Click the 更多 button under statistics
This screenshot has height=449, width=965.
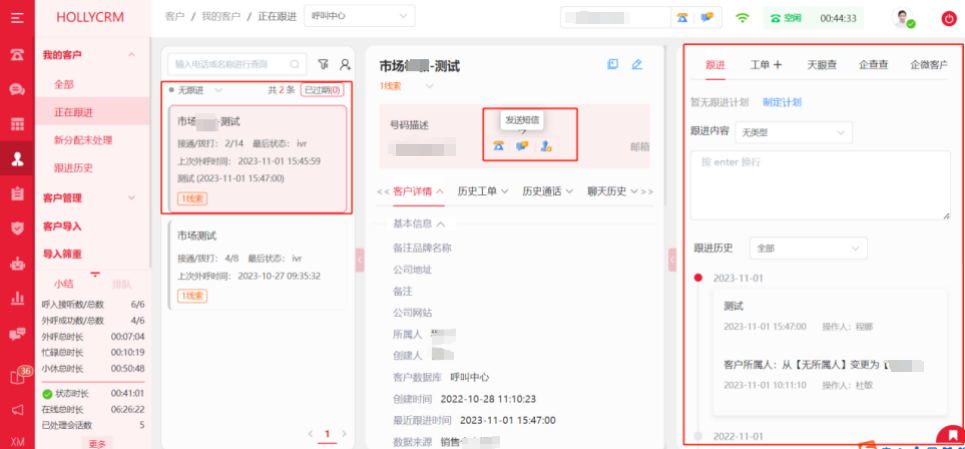(97, 443)
